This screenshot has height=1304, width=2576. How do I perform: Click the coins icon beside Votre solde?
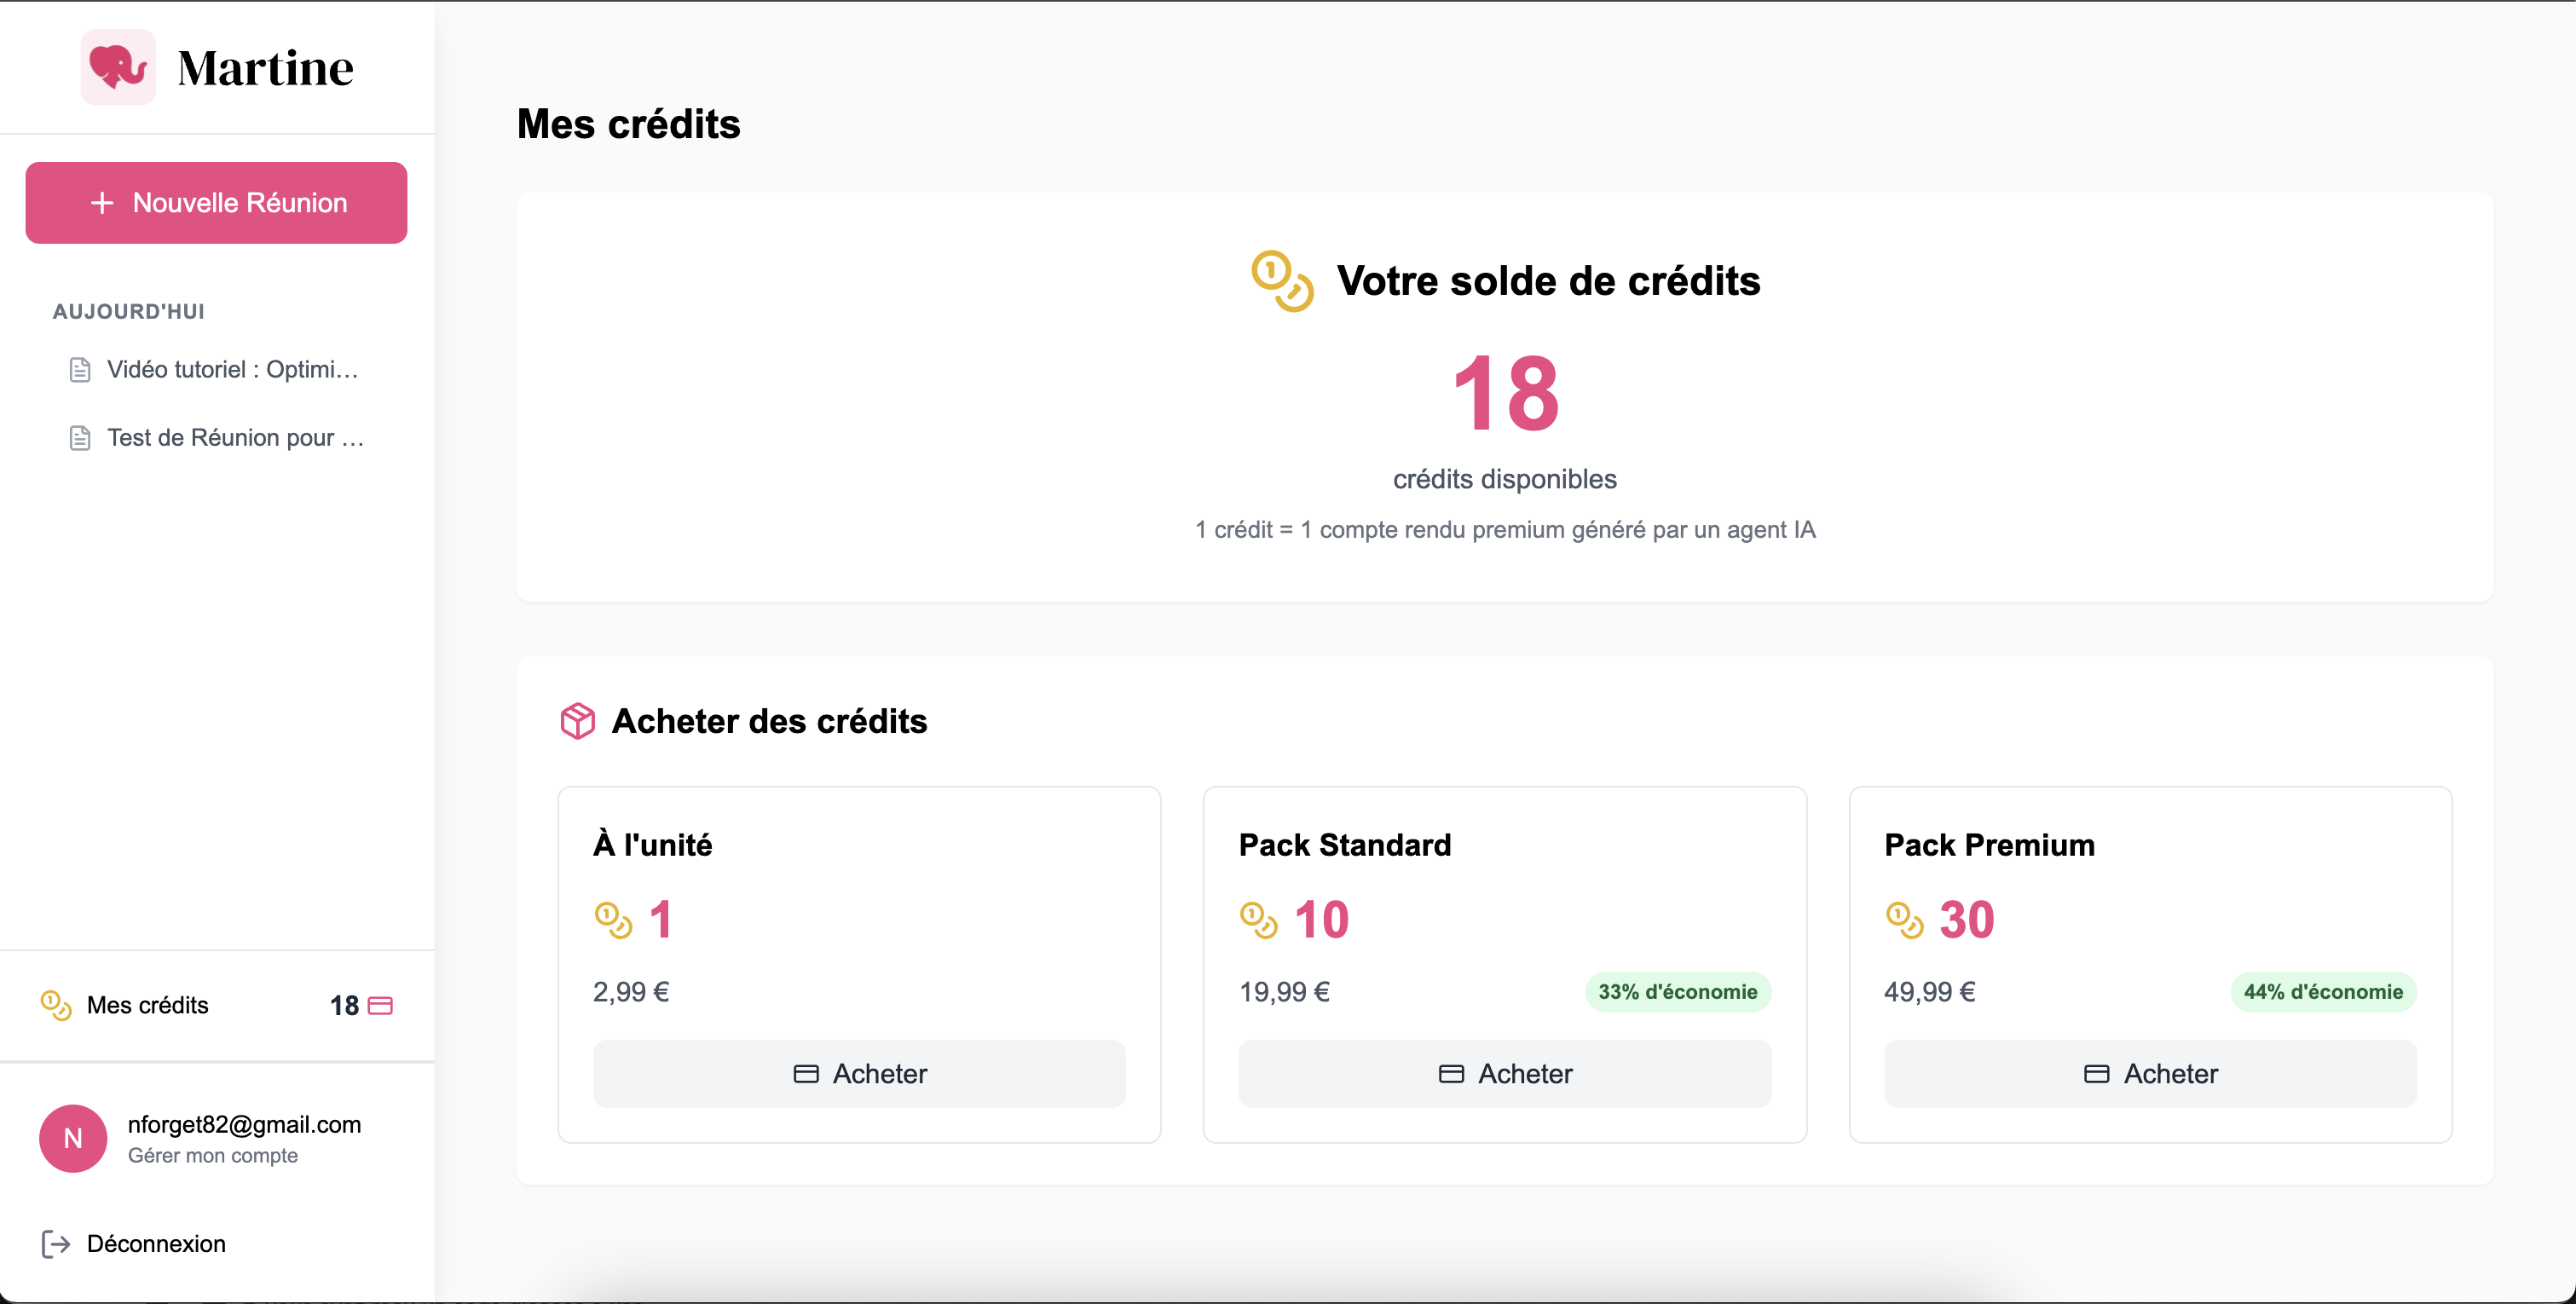coord(1283,281)
